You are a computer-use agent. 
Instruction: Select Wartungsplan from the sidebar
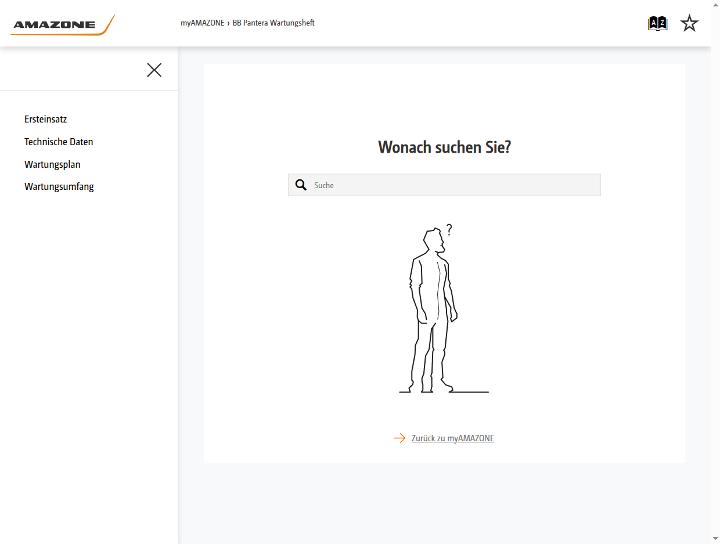coord(52,164)
